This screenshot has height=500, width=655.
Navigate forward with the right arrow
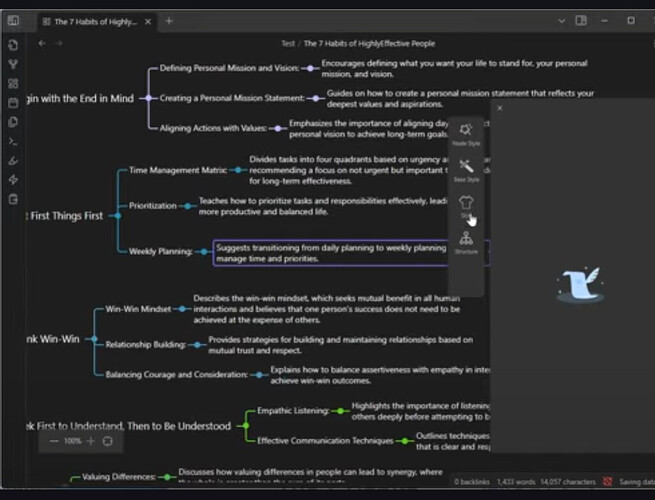59,43
